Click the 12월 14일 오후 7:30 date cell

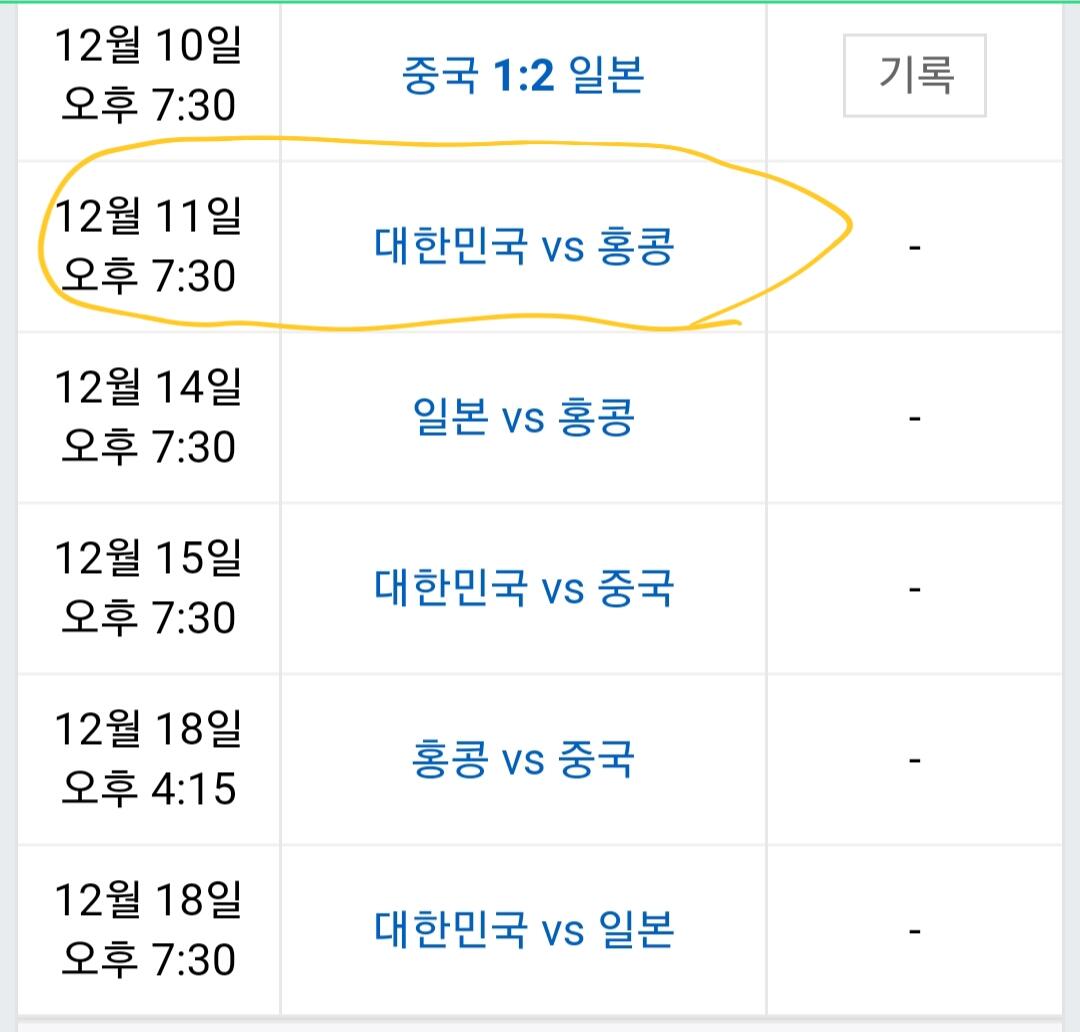pos(148,417)
